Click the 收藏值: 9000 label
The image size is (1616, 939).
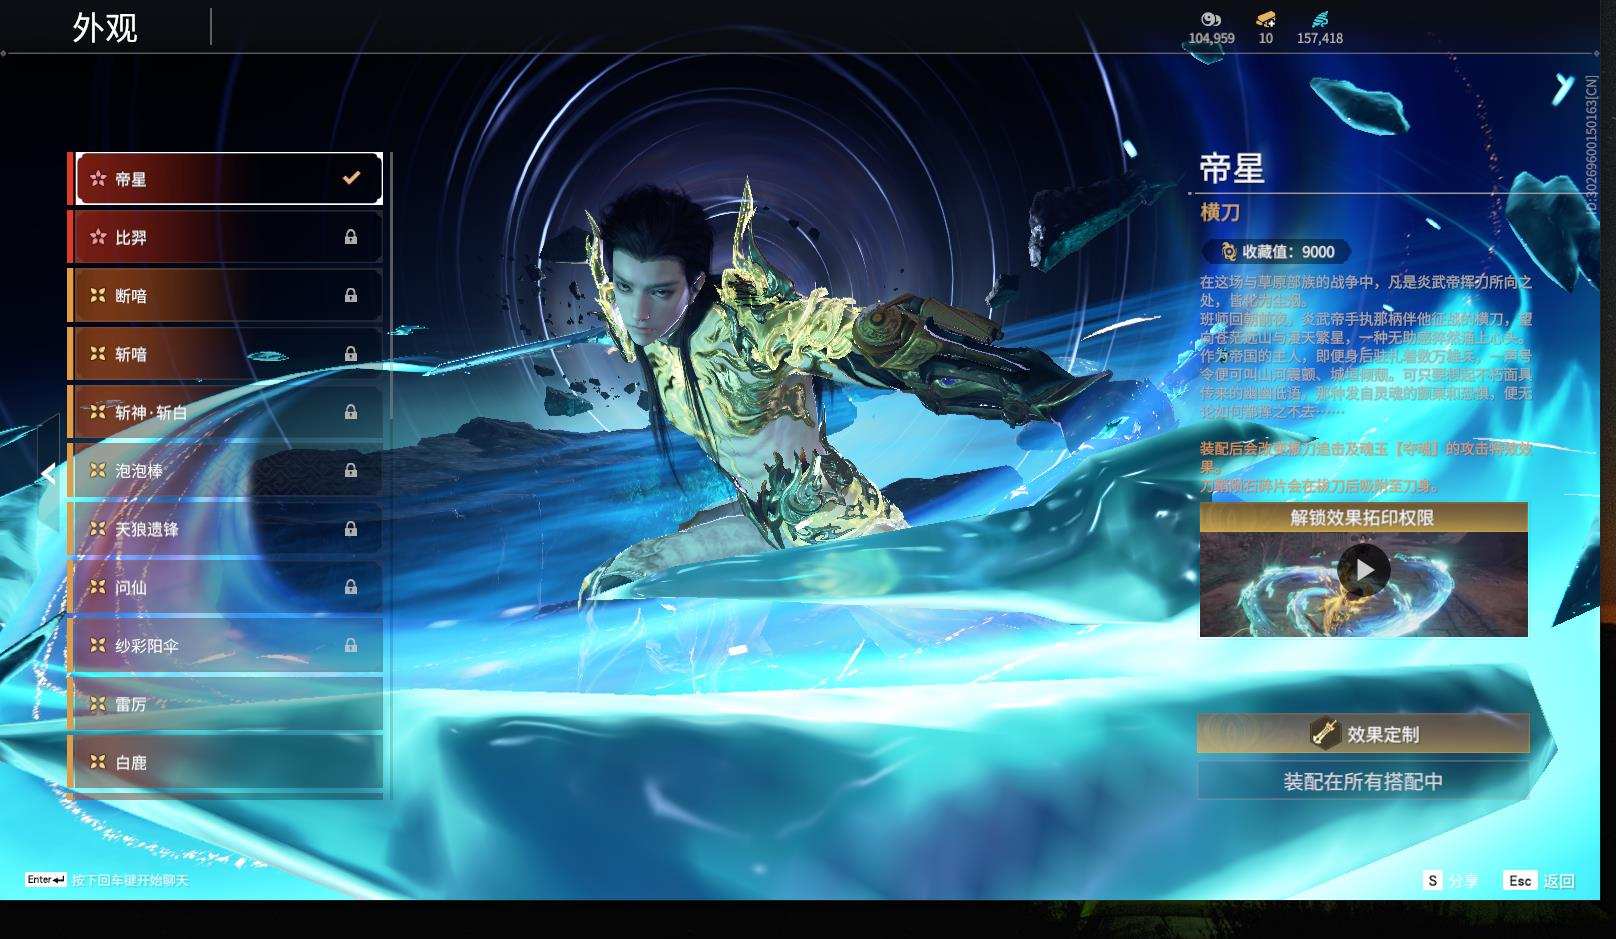1288,252
